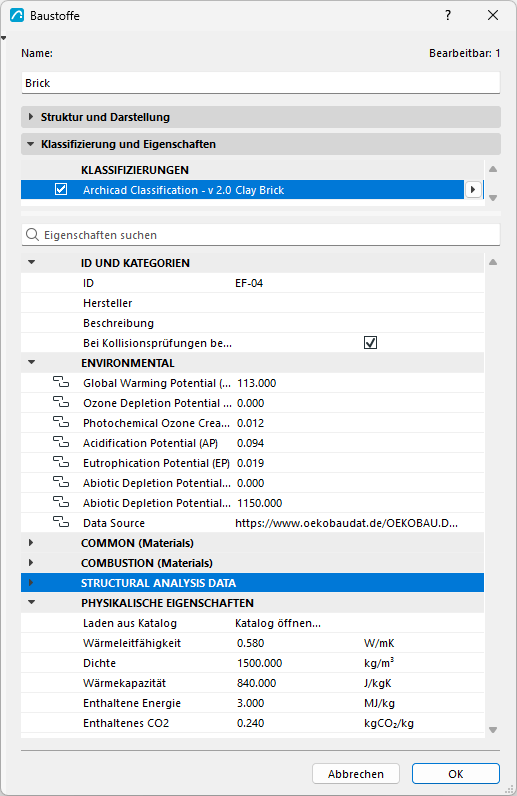Image resolution: width=517 pixels, height=796 pixels.
Task: Click link icon beside Abiotic Depletion value 1150.000
Action: 61,503
